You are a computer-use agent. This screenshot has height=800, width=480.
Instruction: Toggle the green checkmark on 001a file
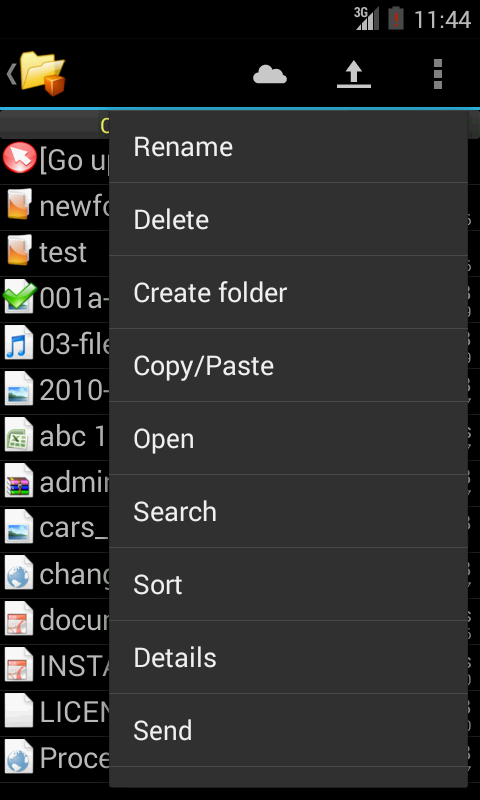coord(19,297)
